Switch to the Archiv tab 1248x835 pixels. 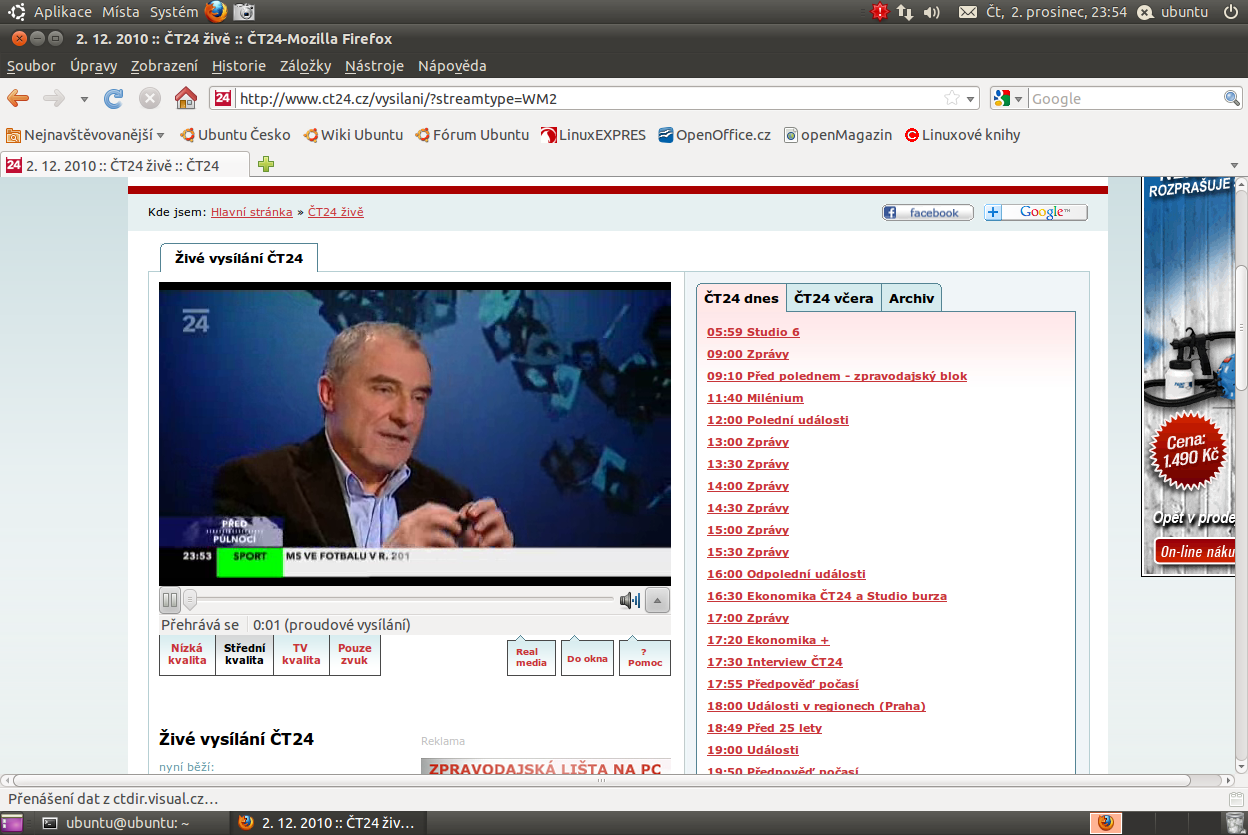(911, 298)
